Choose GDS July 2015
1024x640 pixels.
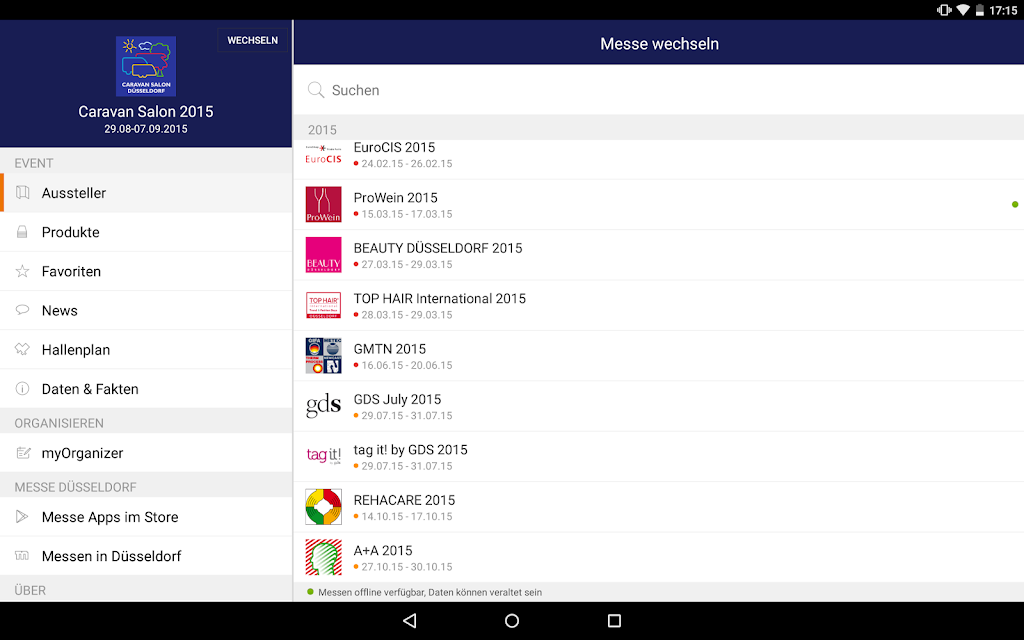659,406
